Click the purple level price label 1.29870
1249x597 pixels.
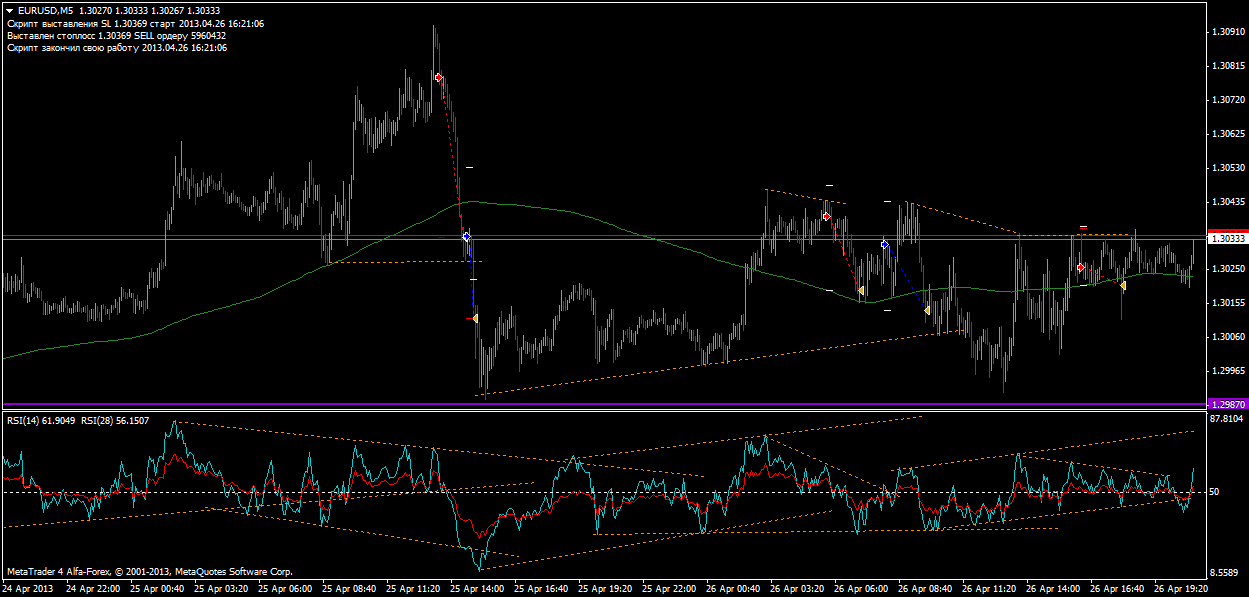pos(1228,404)
